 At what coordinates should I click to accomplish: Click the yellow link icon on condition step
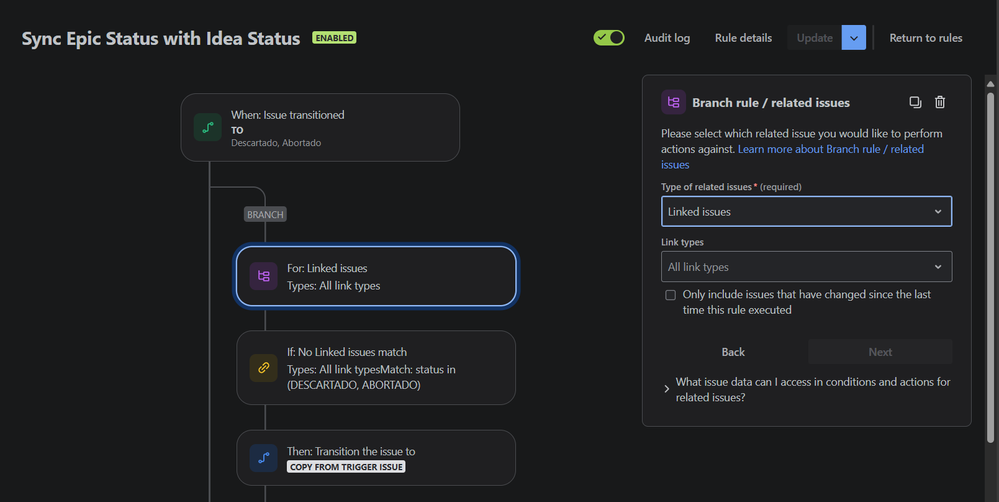[x=264, y=368]
